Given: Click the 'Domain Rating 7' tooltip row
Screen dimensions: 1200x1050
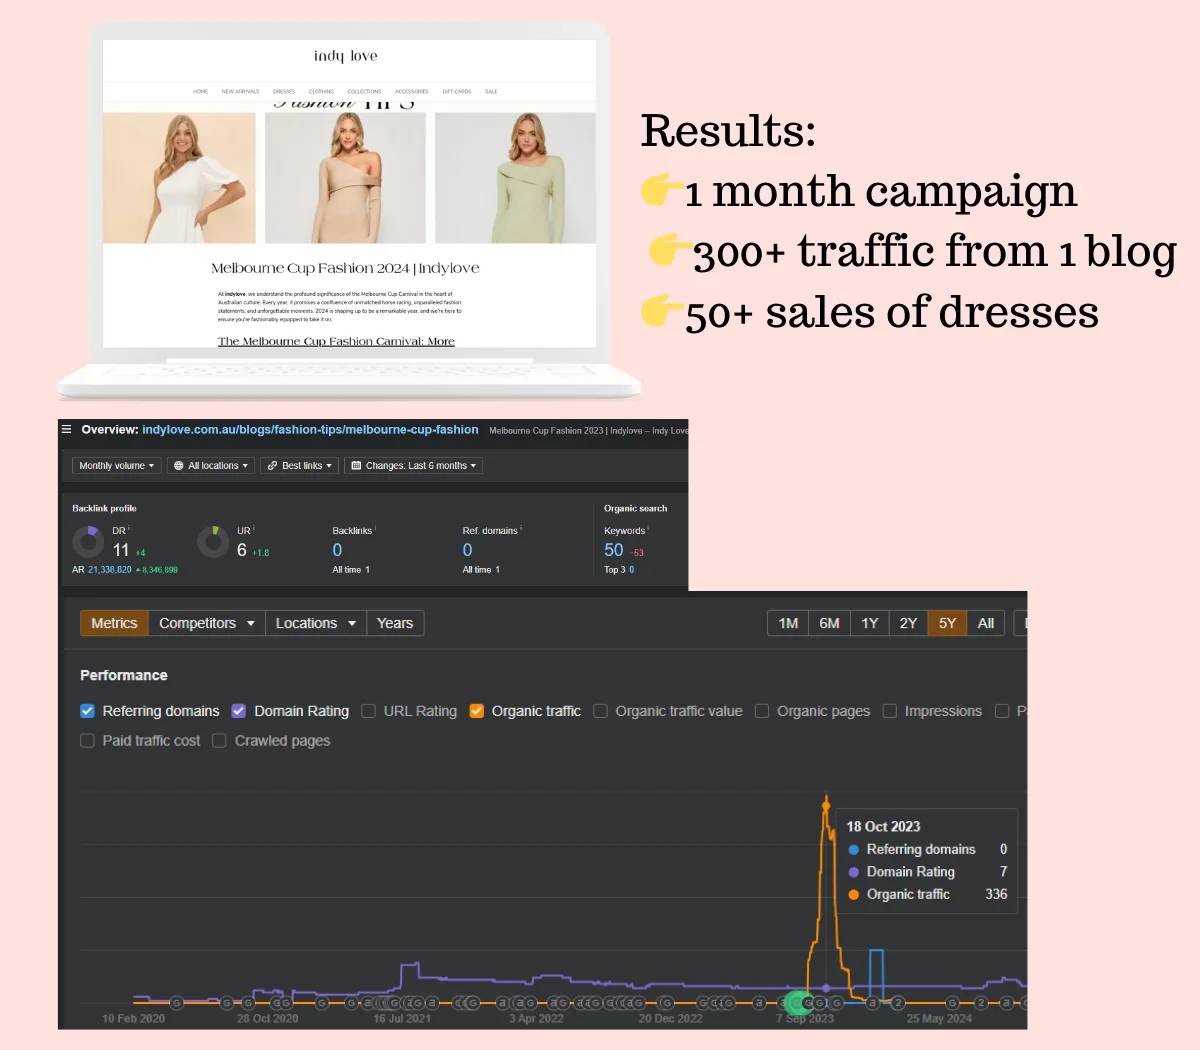Looking at the screenshot, I should click(x=927, y=872).
